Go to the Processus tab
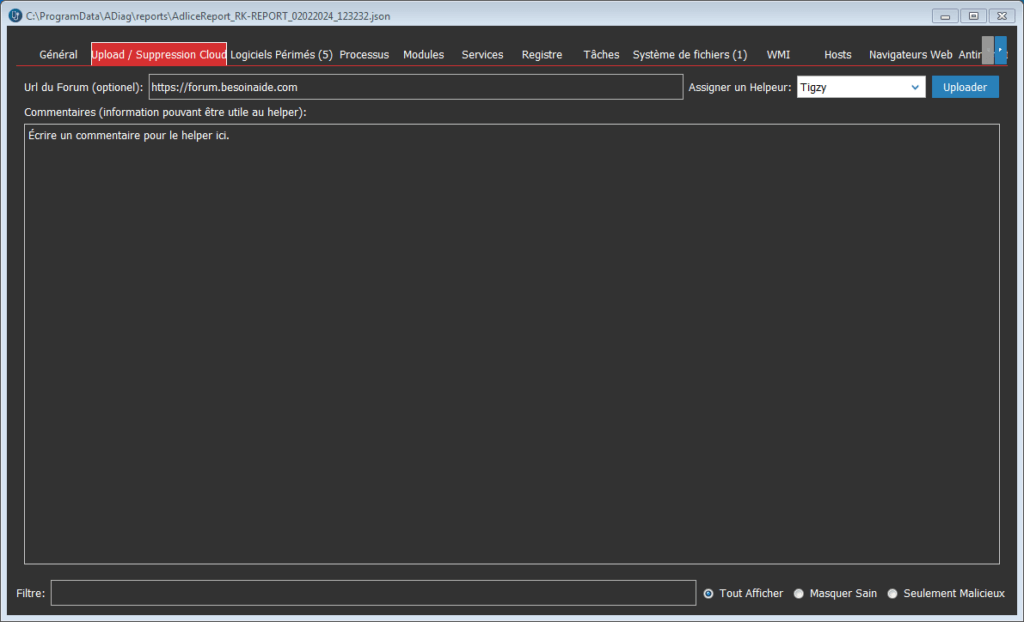 point(364,55)
